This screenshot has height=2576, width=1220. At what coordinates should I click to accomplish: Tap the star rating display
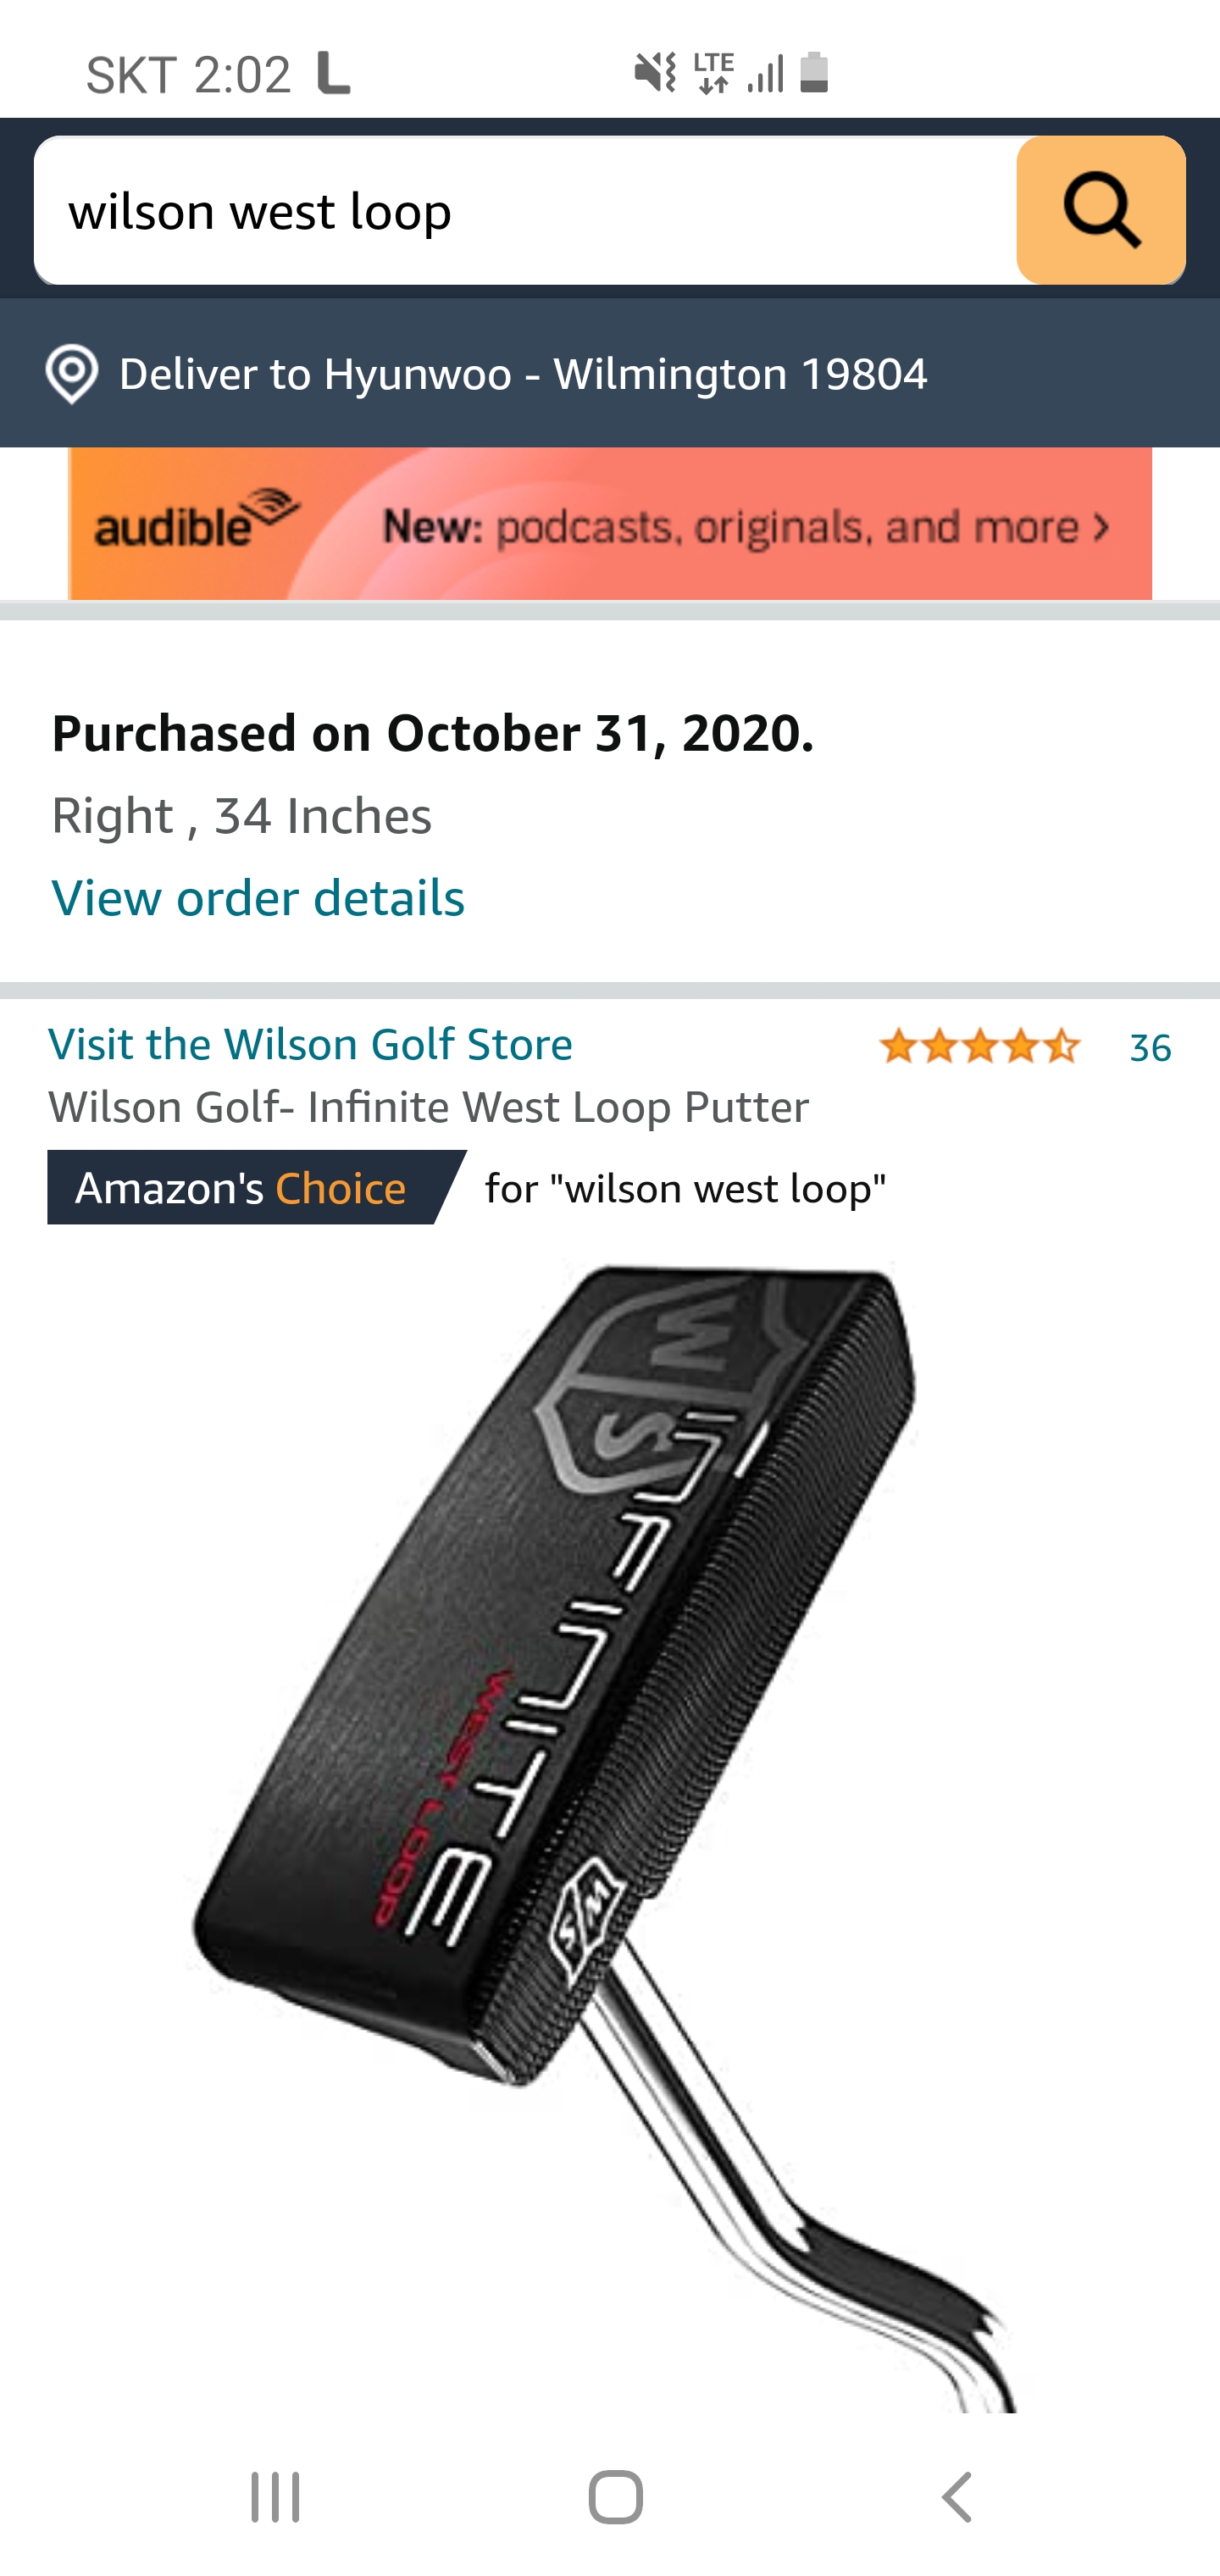pyautogui.click(x=979, y=1047)
